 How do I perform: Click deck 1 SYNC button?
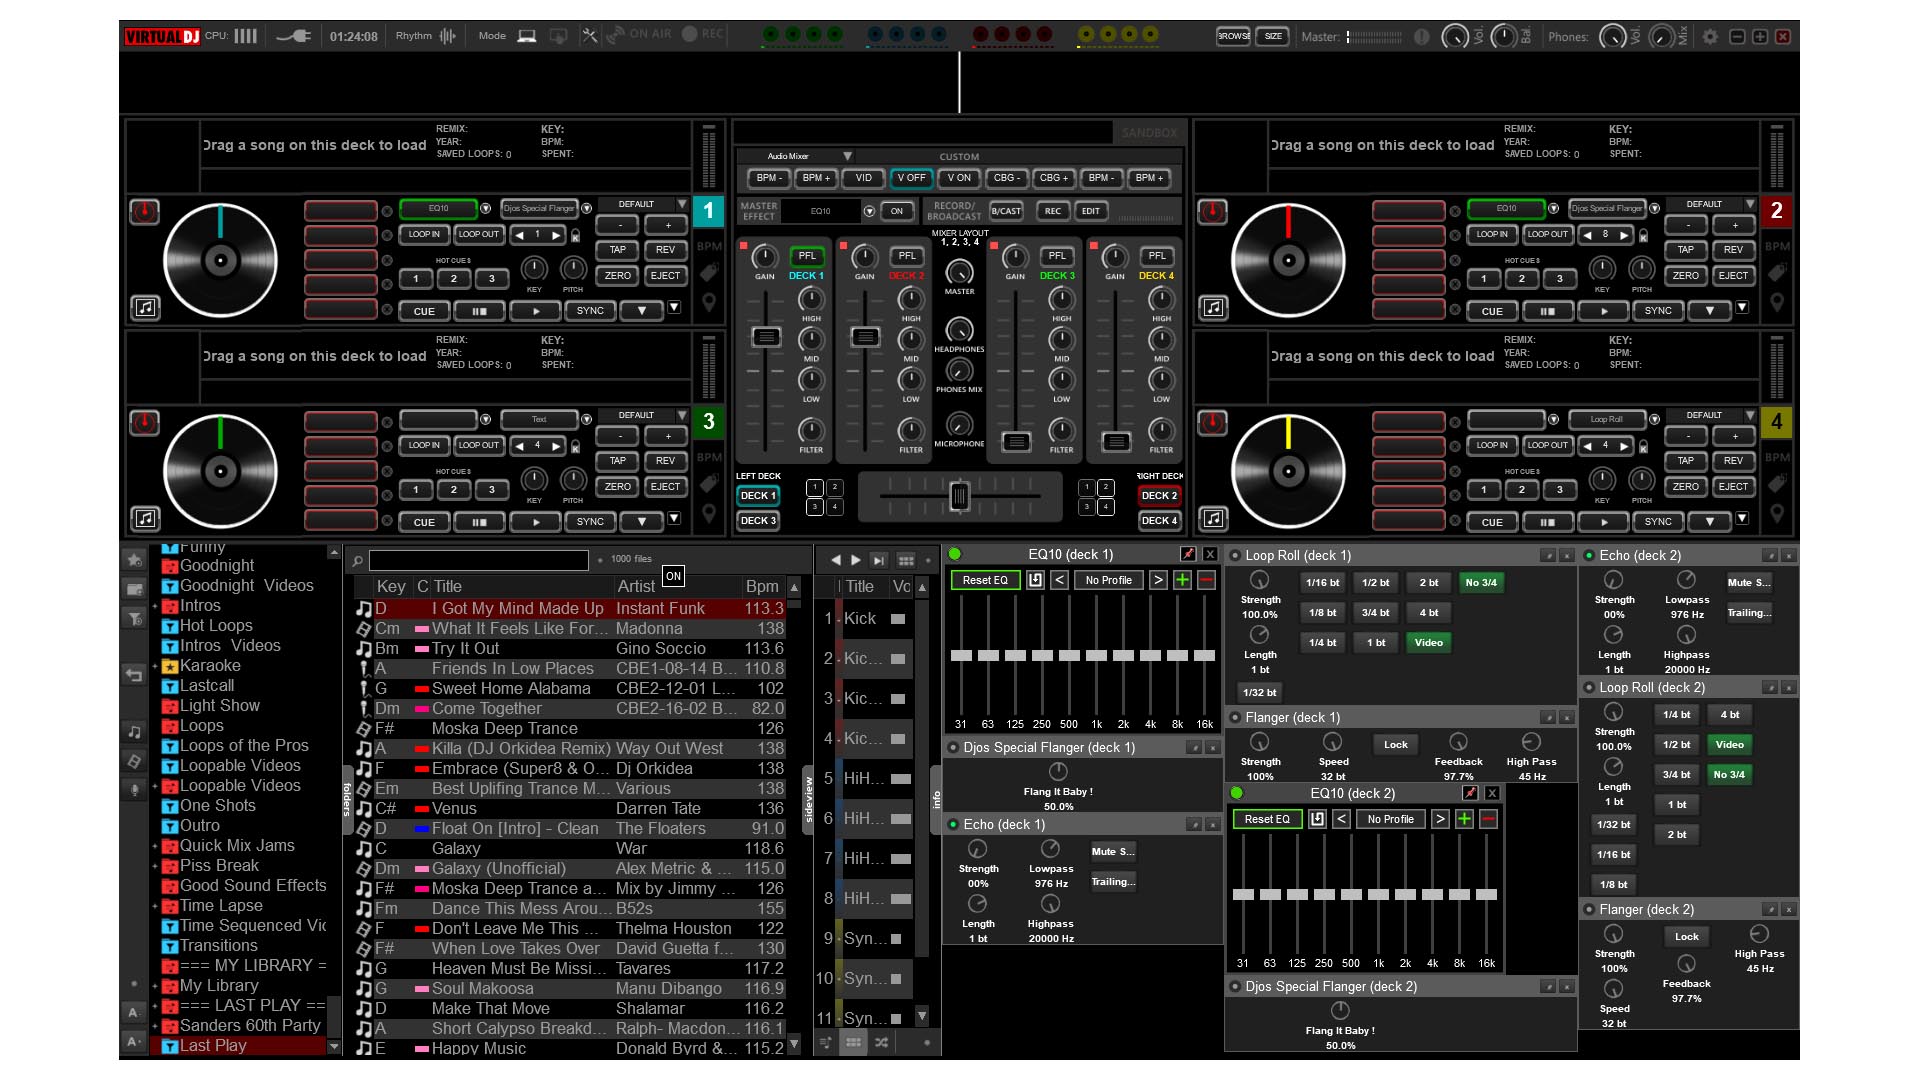click(590, 311)
